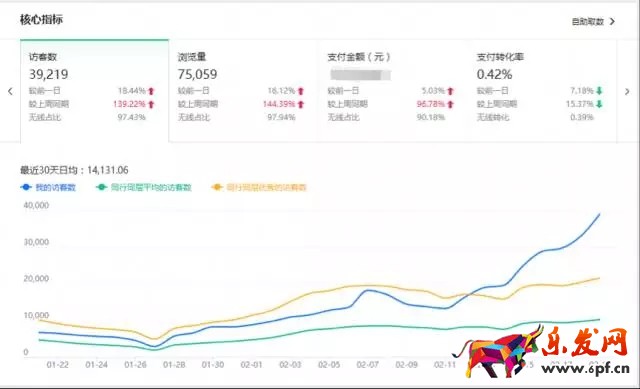Click the up arrow beside 18.12%
640x389 pixels.
(x=301, y=91)
